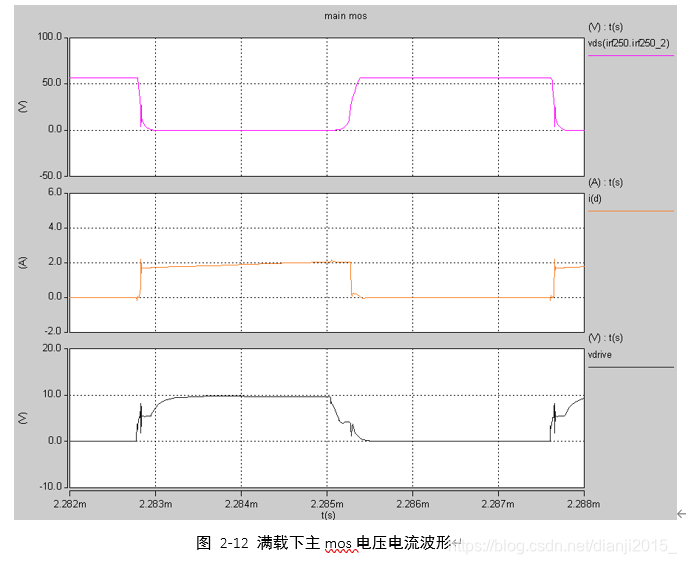Image resolution: width=686 pixels, height=564 pixels.
Task: Click the 2.282m time axis label
Action: [70, 504]
